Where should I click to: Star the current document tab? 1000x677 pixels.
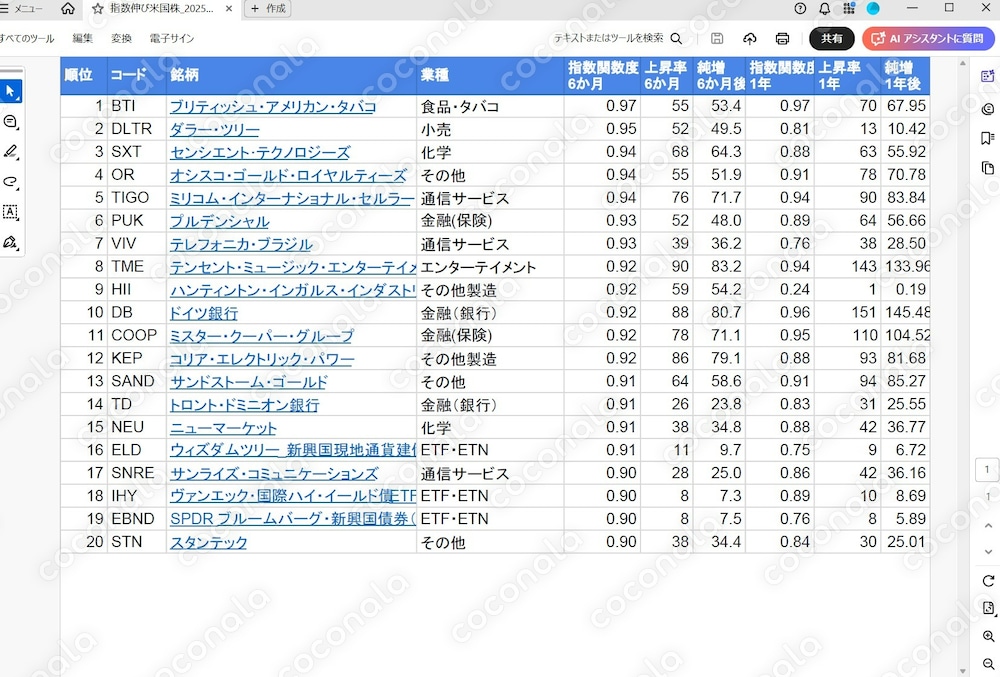tap(98, 9)
